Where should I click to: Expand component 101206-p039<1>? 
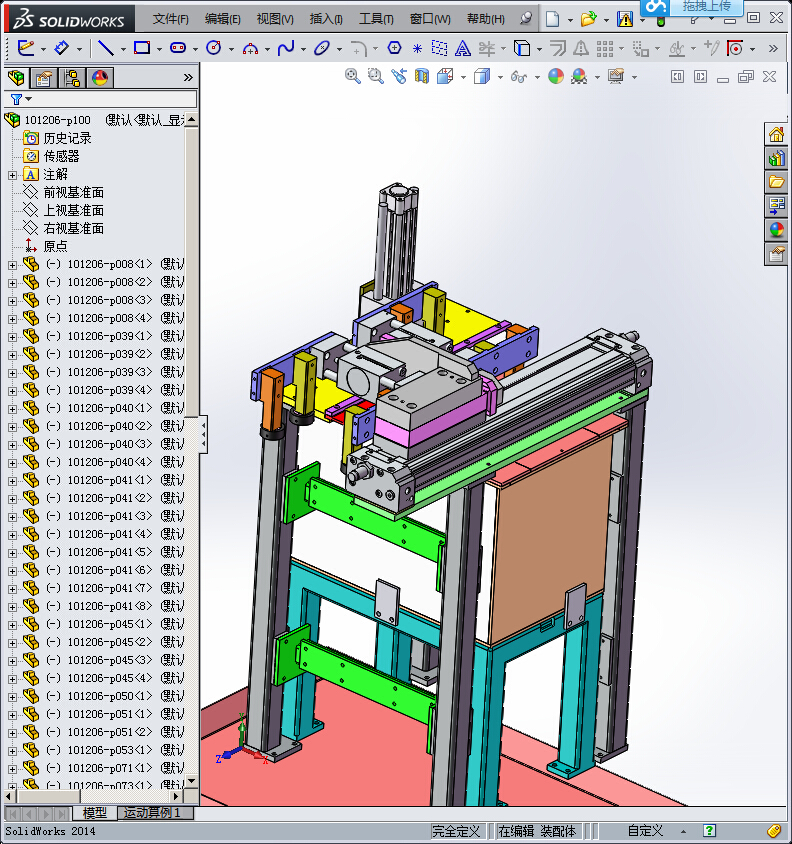[12, 337]
